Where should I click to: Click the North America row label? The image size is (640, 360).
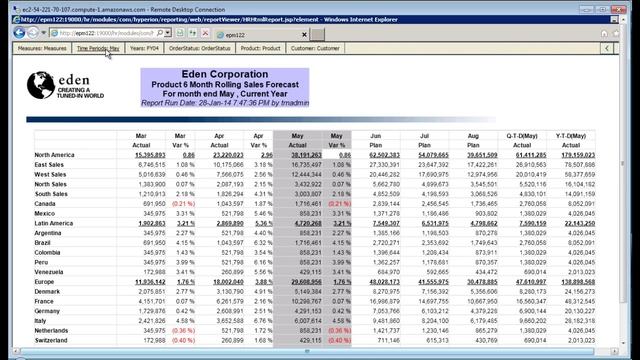(x=54, y=155)
